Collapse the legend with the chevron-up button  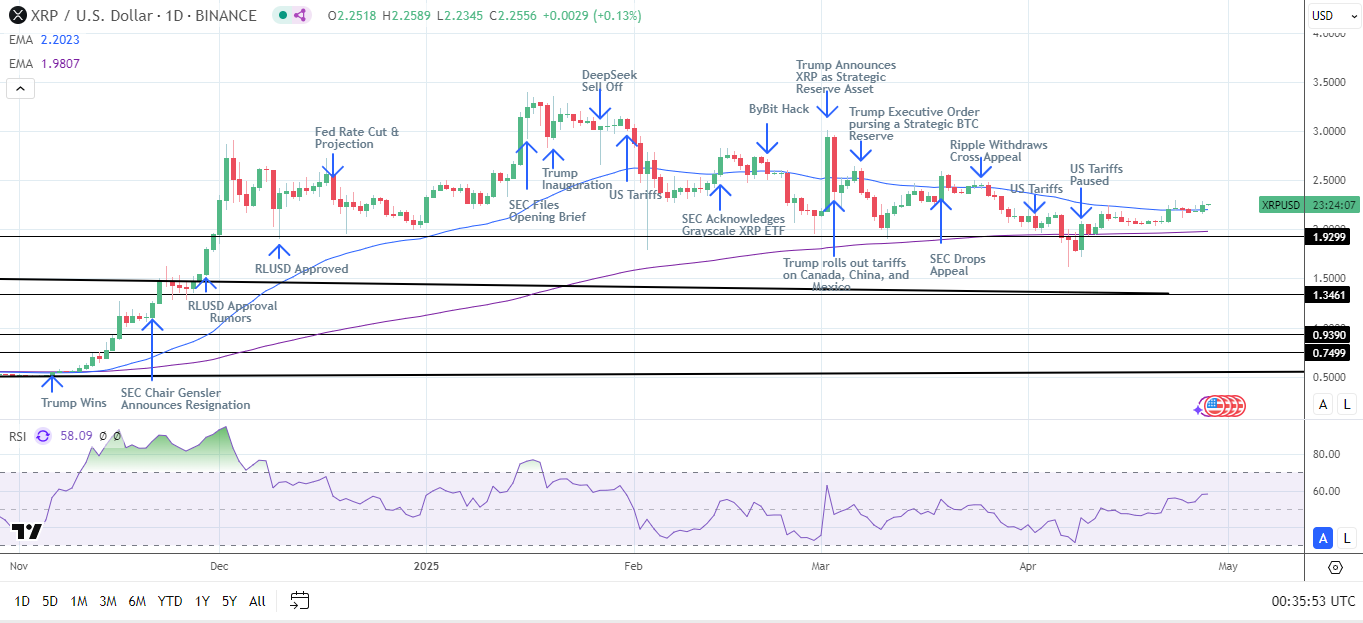(19, 88)
